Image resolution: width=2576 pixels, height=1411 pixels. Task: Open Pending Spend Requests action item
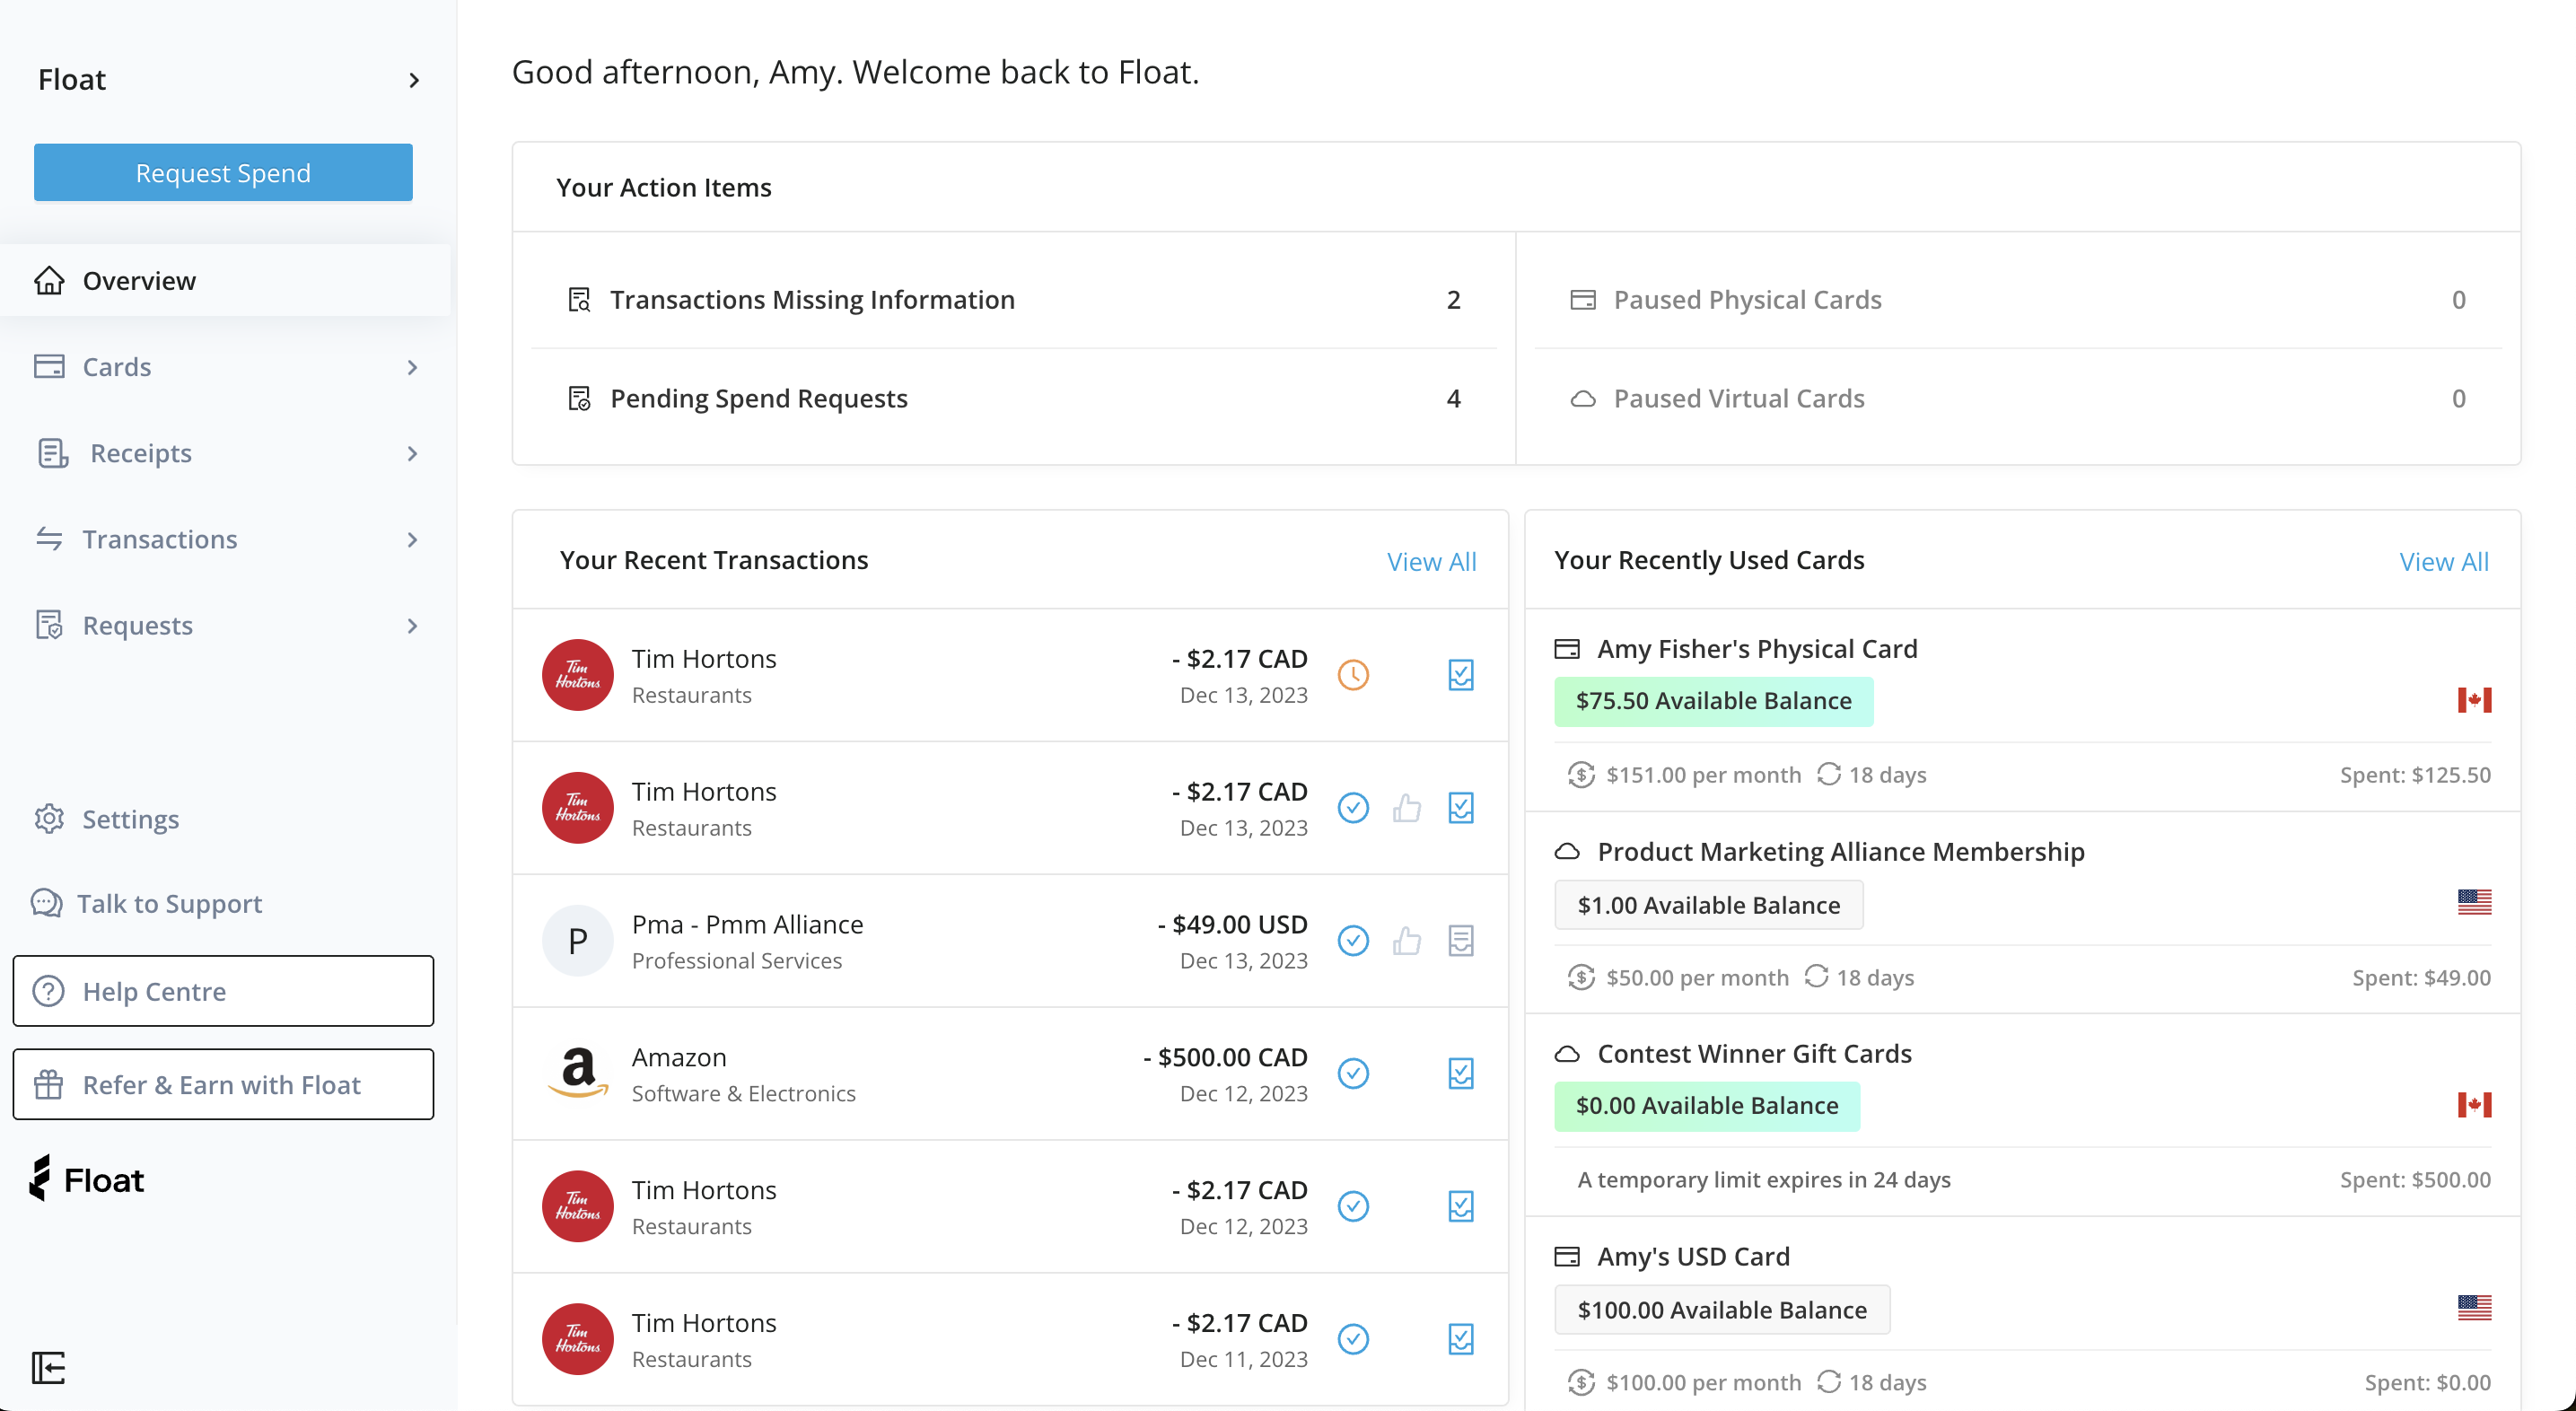point(759,397)
